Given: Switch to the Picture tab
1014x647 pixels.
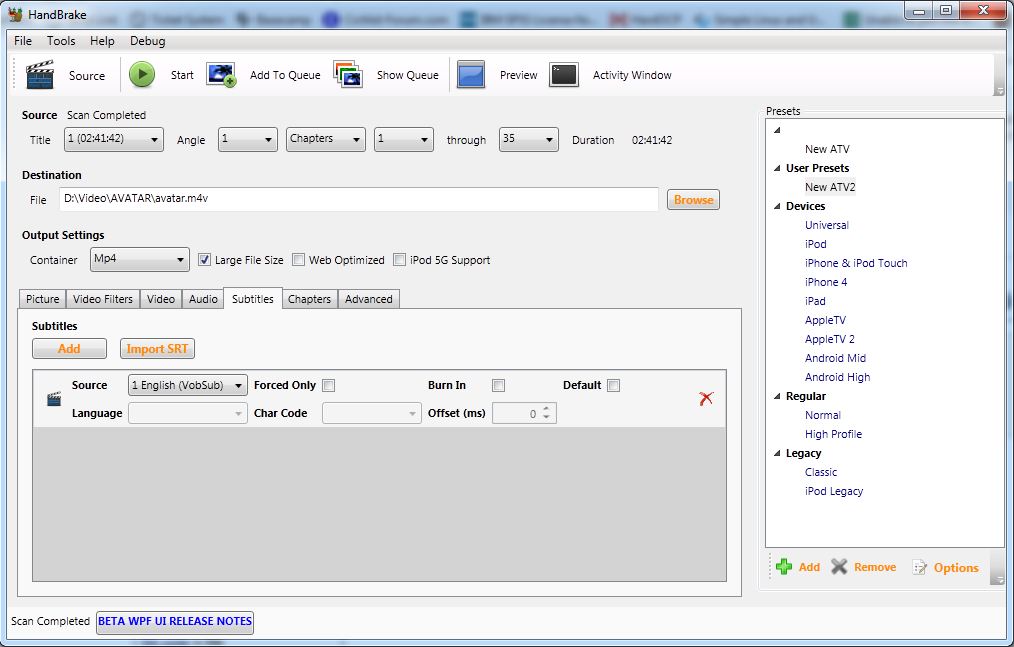Looking at the screenshot, I should (x=43, y=299).
